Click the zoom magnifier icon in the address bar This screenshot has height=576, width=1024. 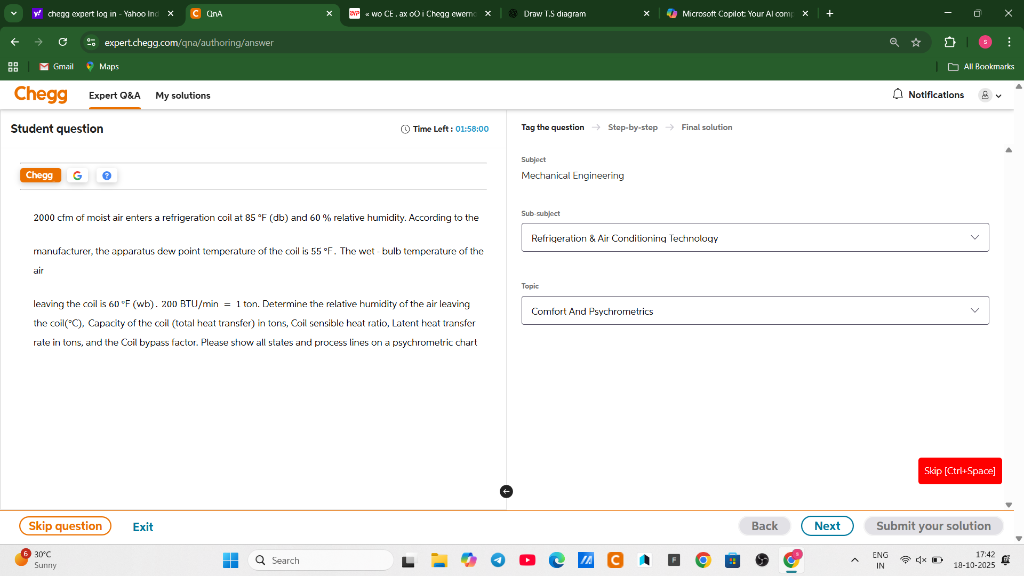point(894,42)
